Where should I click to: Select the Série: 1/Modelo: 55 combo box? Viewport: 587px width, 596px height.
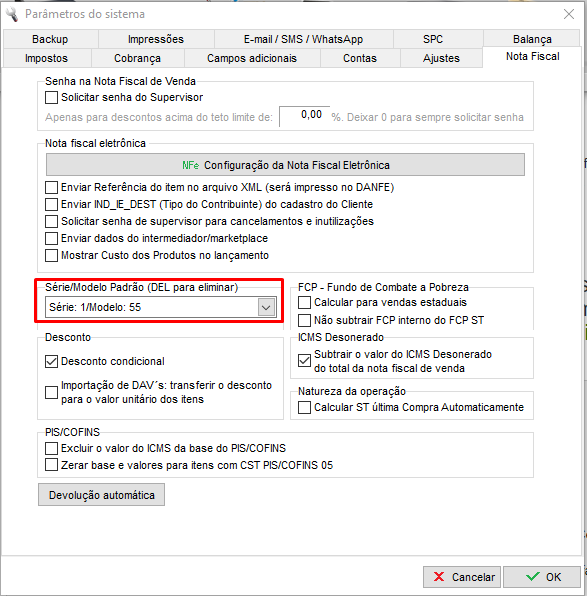point(160,307)
